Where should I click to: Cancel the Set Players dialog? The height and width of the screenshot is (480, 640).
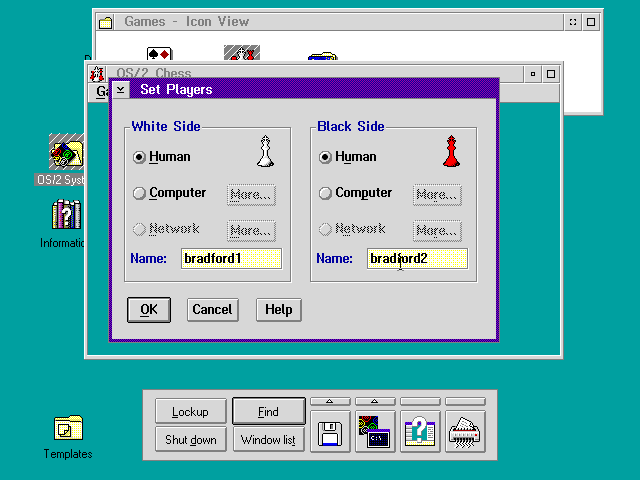[x=213, y=310]
